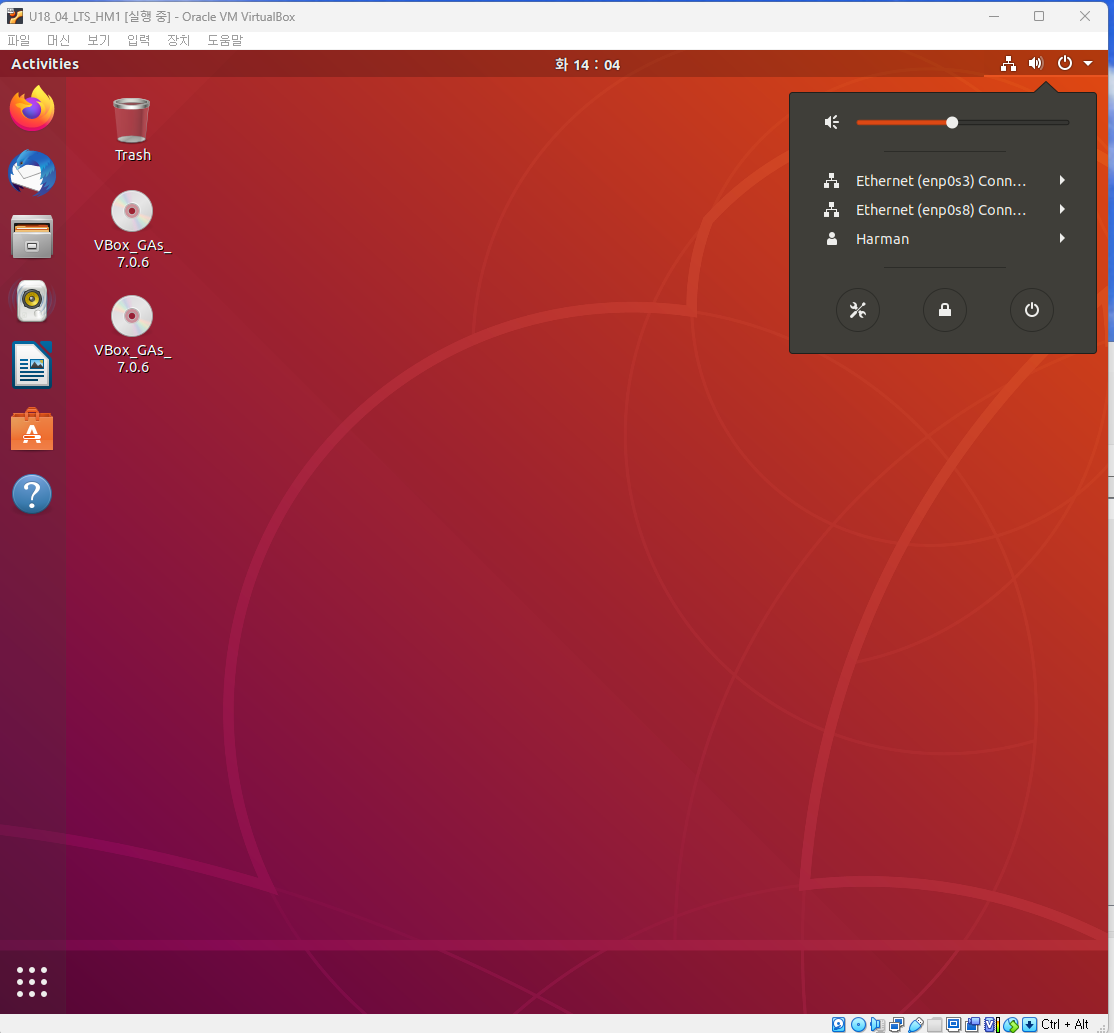
Task: Open the 파일 menu in VirtualBox
Action: coord(18,40)
